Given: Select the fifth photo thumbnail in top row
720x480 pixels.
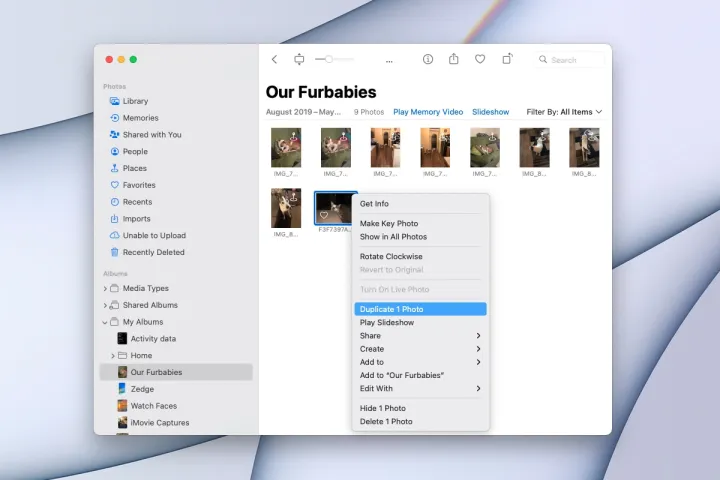Looking at the screenshot, I should pos(485,147).
